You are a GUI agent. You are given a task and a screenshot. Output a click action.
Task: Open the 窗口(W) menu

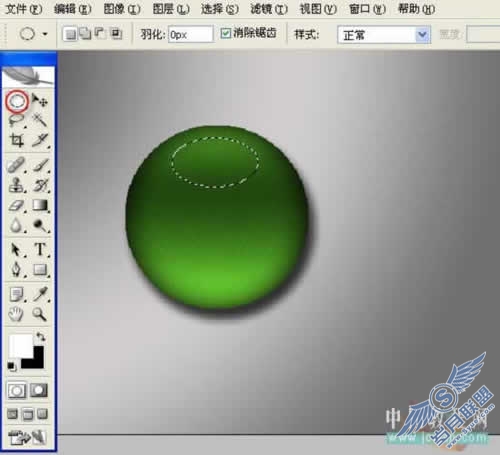pos(367,9)
